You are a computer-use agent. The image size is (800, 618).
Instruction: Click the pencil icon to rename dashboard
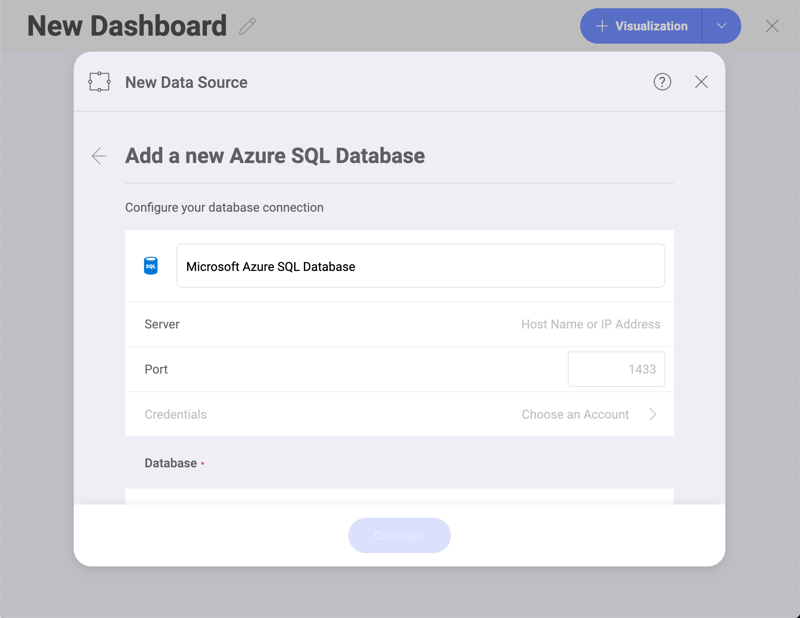[248, 27]
